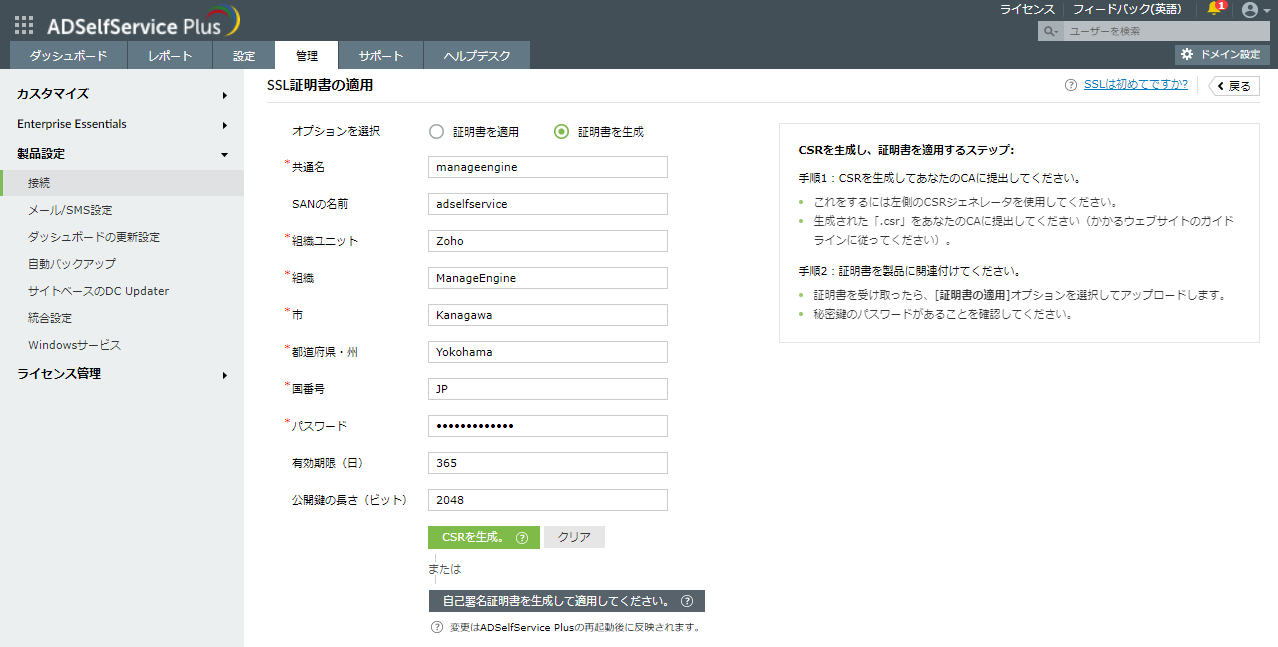Open メール/SMS設定 in the sidebar
This screenshot has width=1278, height=647.
(70, 210)
